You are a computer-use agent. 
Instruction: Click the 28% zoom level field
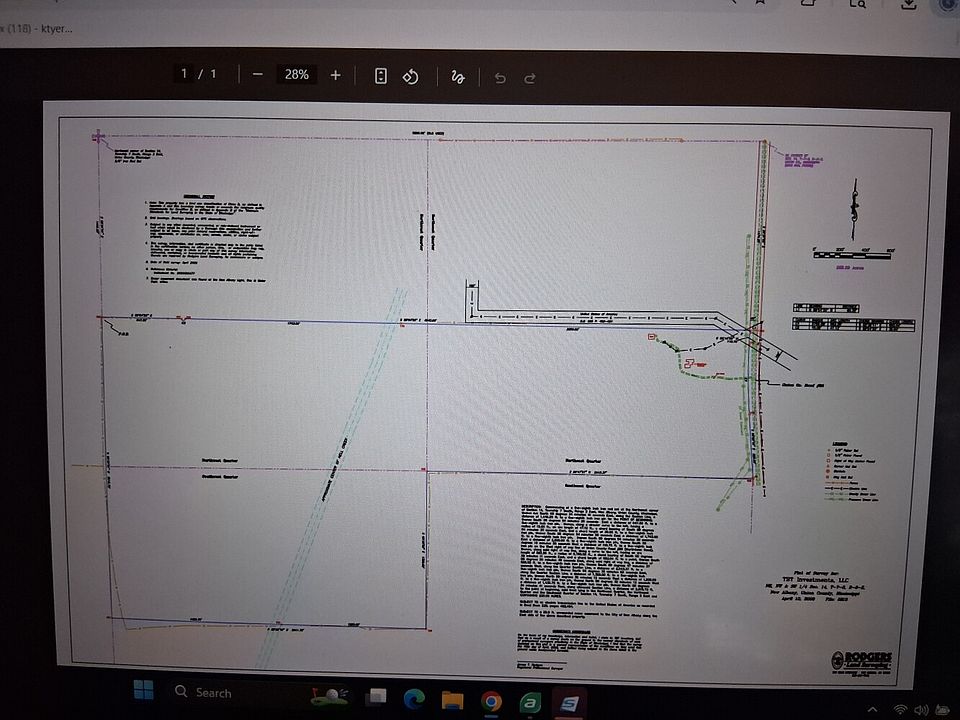[296, 75]
